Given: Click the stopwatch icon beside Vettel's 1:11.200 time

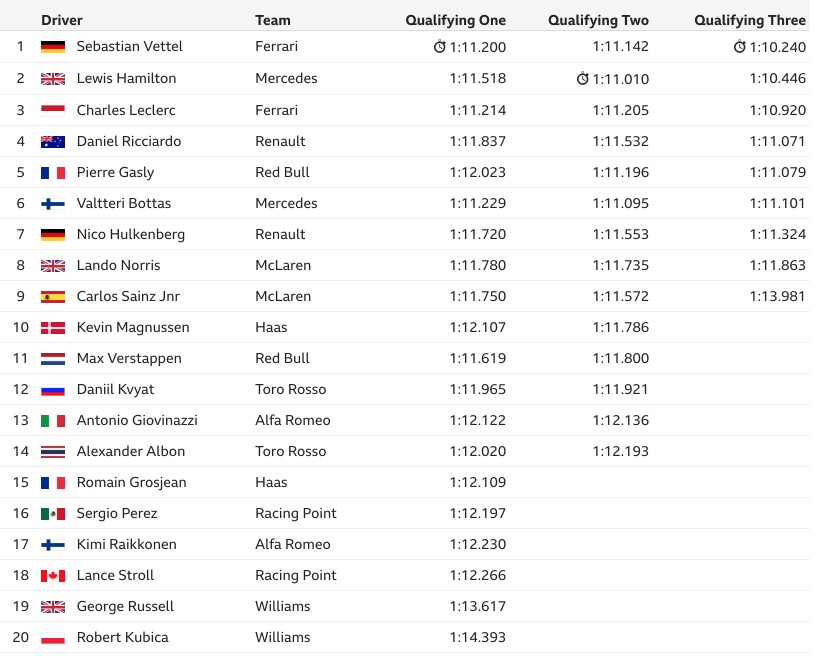Looking at the screenshot, I should click(x=439, y=47).
